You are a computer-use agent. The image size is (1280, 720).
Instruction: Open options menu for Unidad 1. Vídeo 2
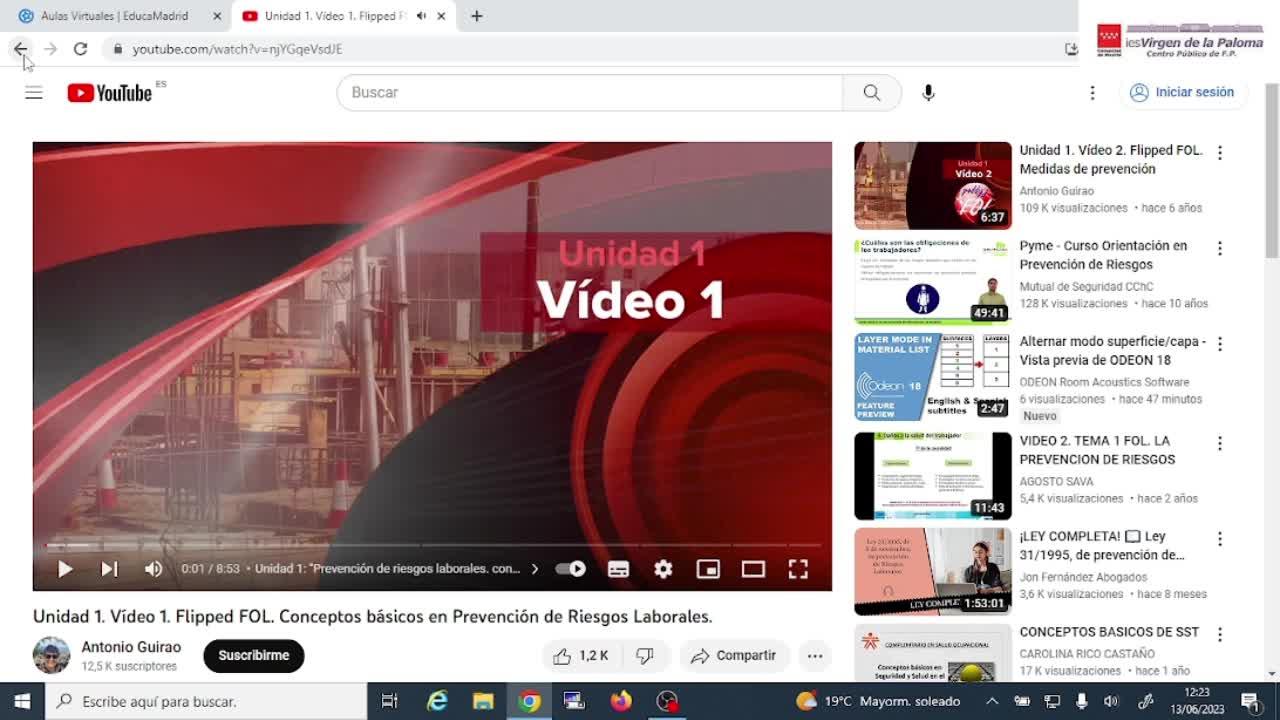tap(1219, 153)
